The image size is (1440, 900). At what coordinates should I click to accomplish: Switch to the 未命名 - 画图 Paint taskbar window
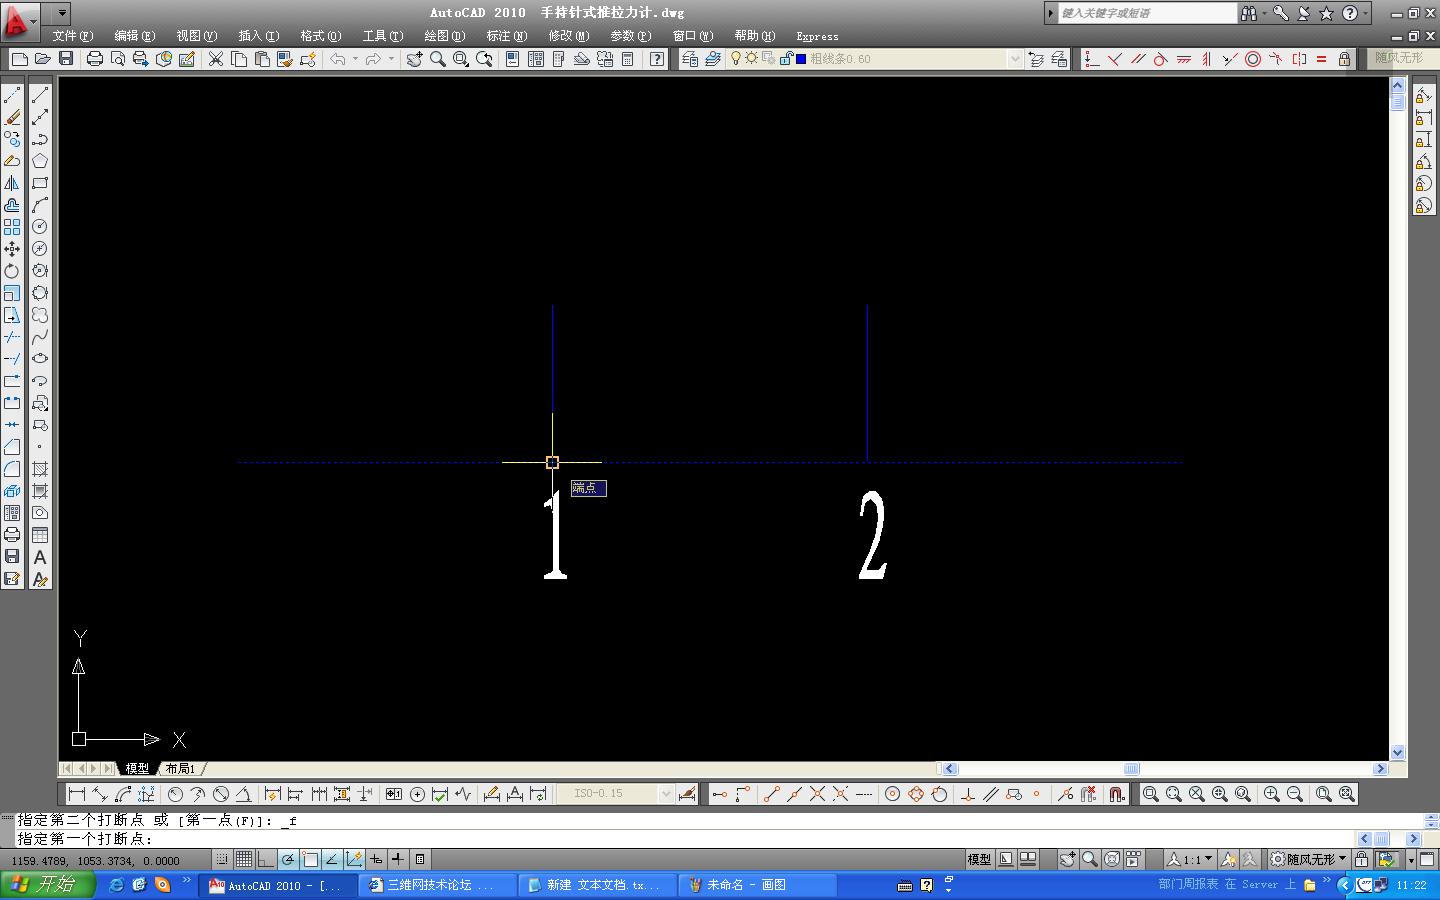[757, 885]
